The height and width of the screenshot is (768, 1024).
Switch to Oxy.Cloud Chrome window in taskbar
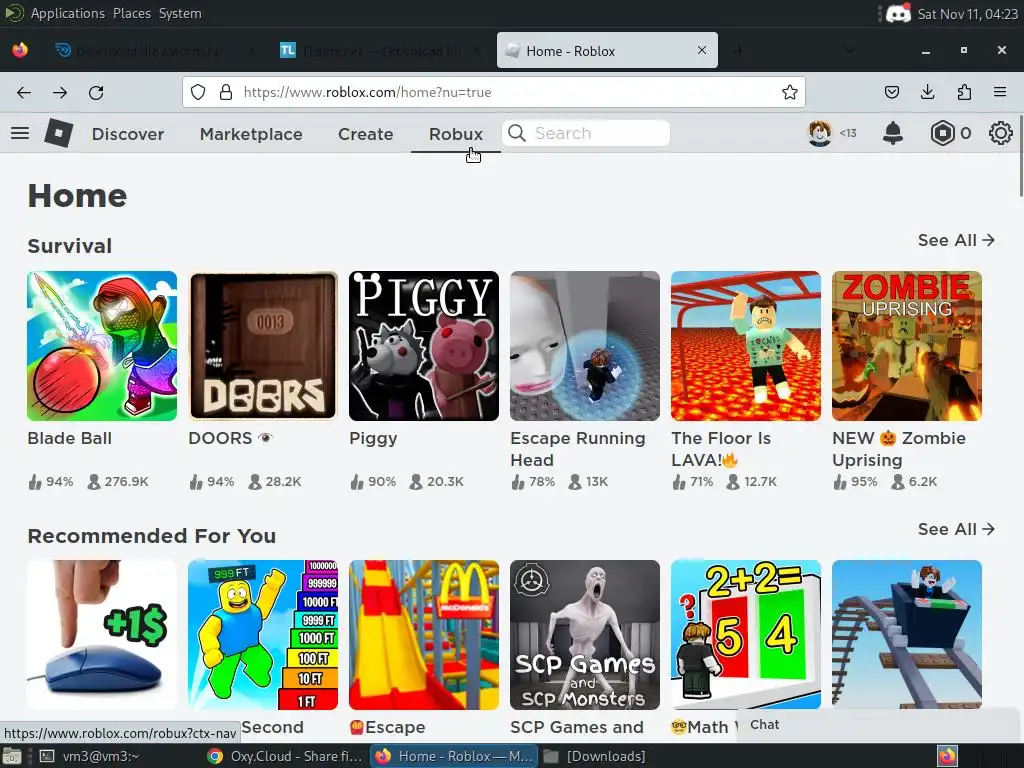click(283, 756)
